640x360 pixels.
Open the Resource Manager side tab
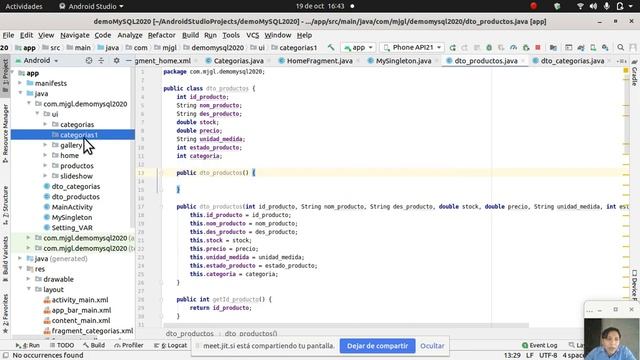tap(5, 132)
